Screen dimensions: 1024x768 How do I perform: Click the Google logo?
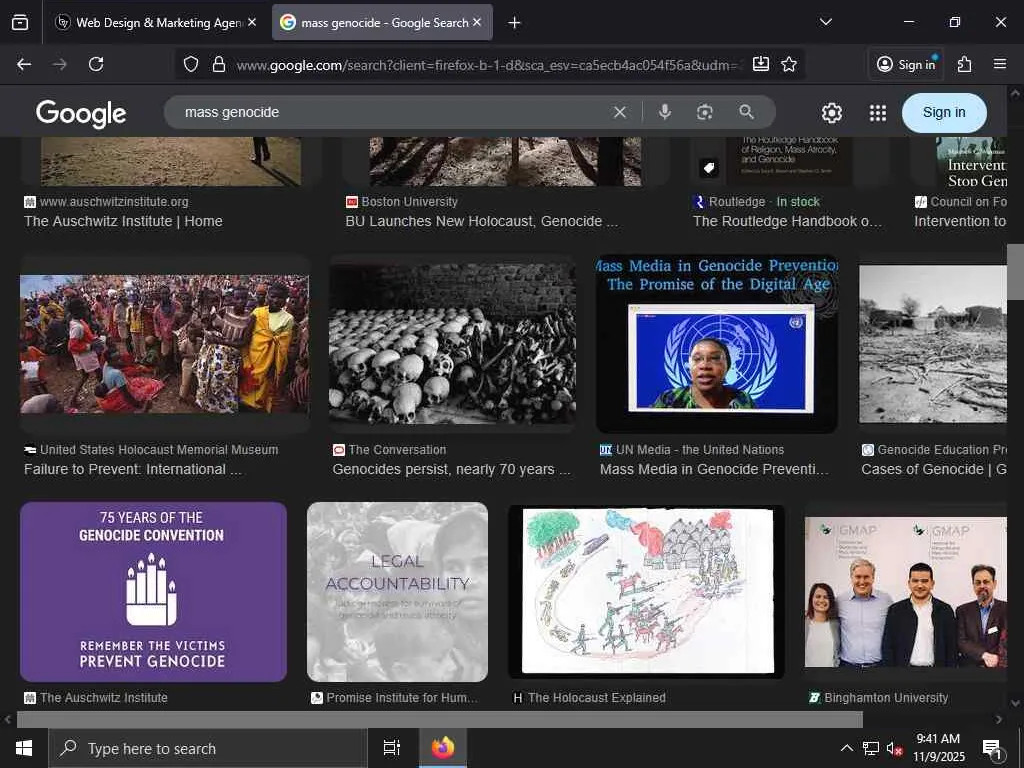(81, 114)
